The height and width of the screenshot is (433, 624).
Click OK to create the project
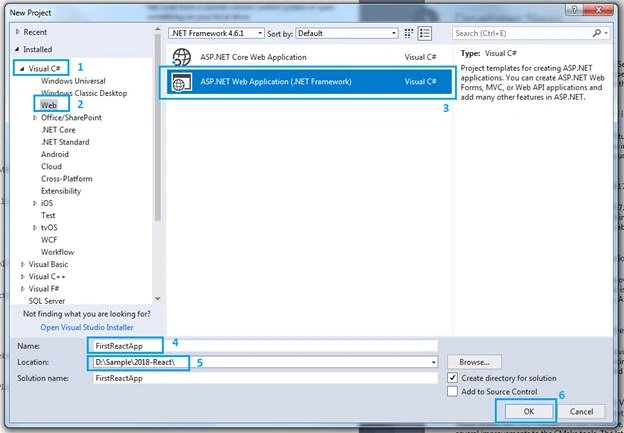tap(529, 412)
